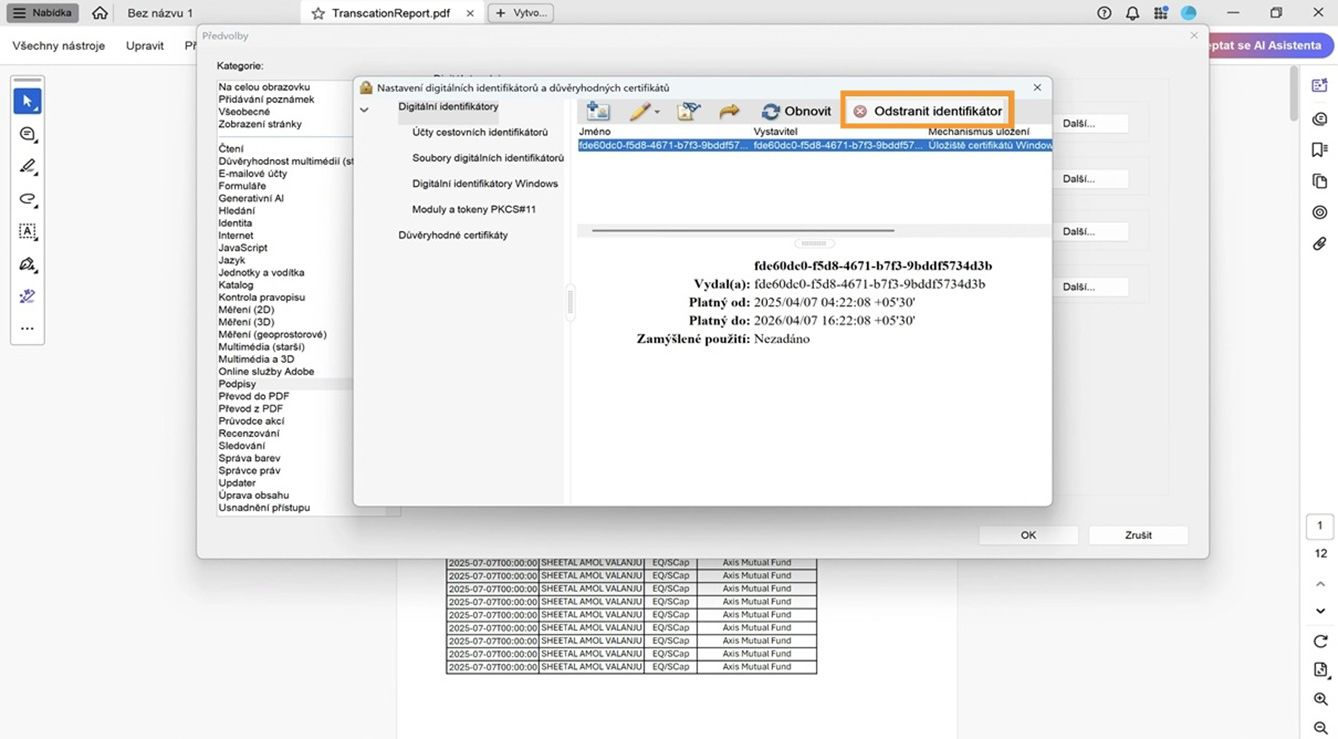Image resolution: width=1338 pixels, height=739 pixels.
Task: Select the arrow selection tool
Action: (x=27, y=100)
